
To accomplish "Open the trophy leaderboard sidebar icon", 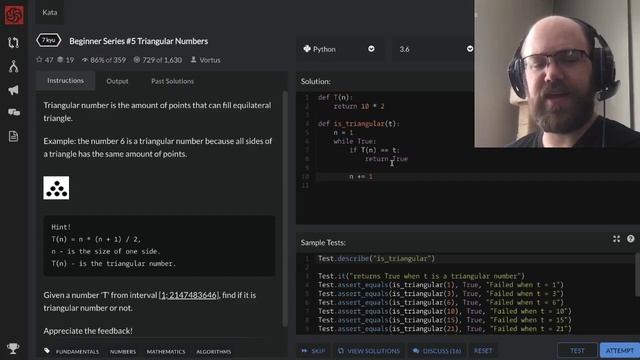I will pyautogui.click(x=13, y=348).
